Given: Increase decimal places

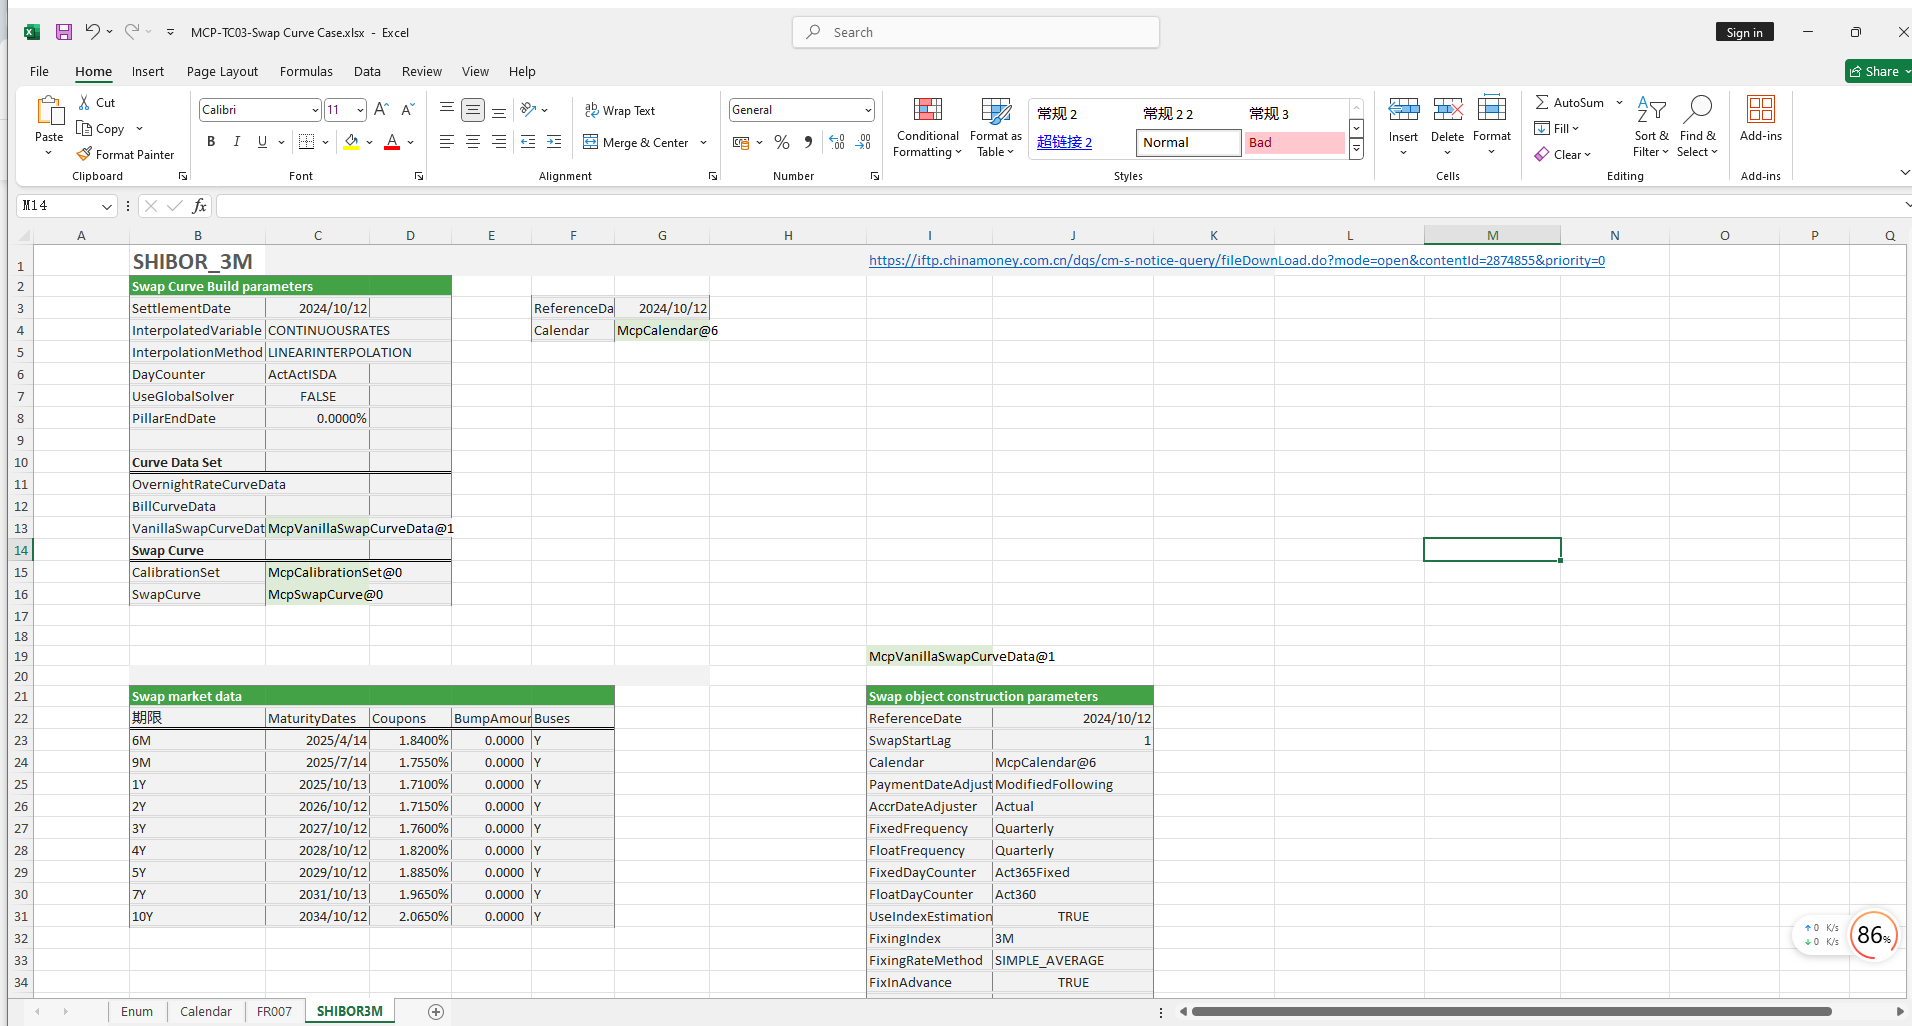Looking at the screenshot, I should click(837, 142).
